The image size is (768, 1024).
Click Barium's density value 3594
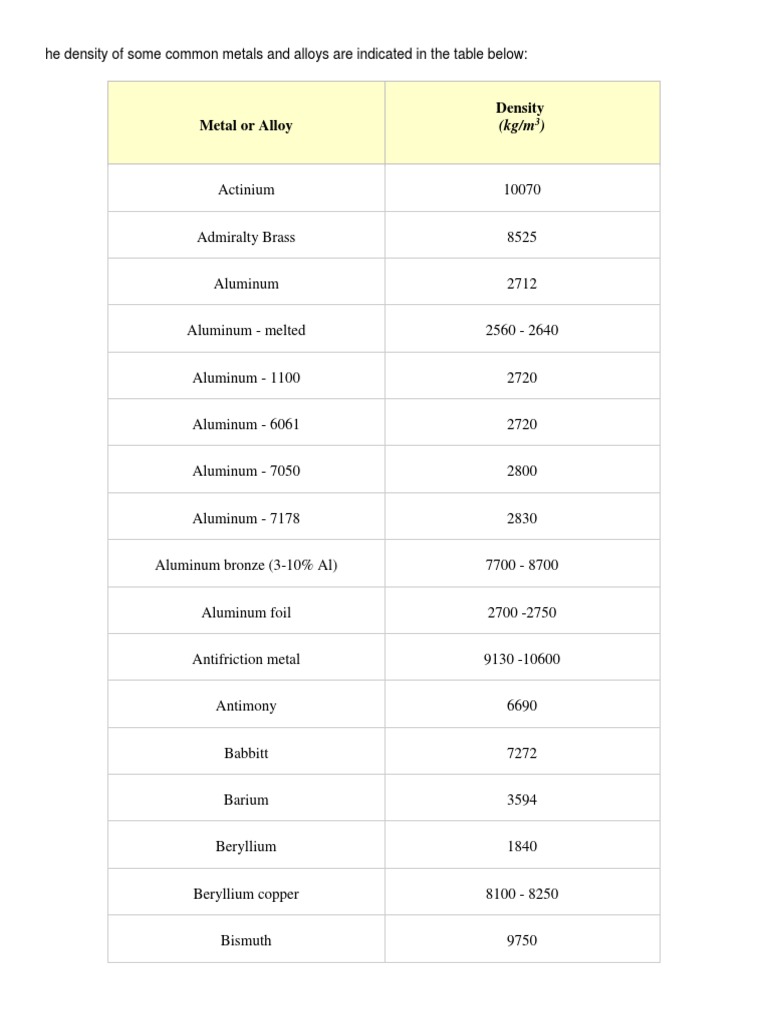point(521,800)
